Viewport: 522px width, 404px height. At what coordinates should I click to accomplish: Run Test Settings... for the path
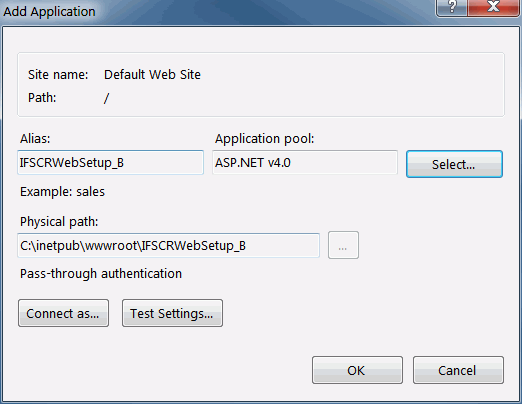pos(172,313)
